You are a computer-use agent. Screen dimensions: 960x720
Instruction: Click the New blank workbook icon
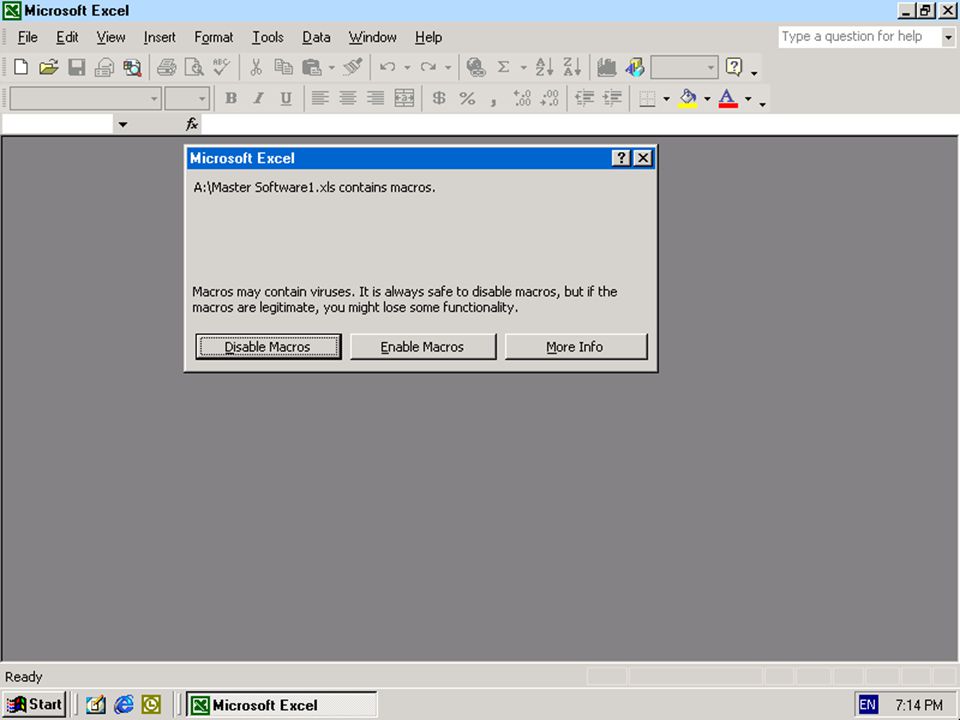pyautogui.click(x=21, y=67)
